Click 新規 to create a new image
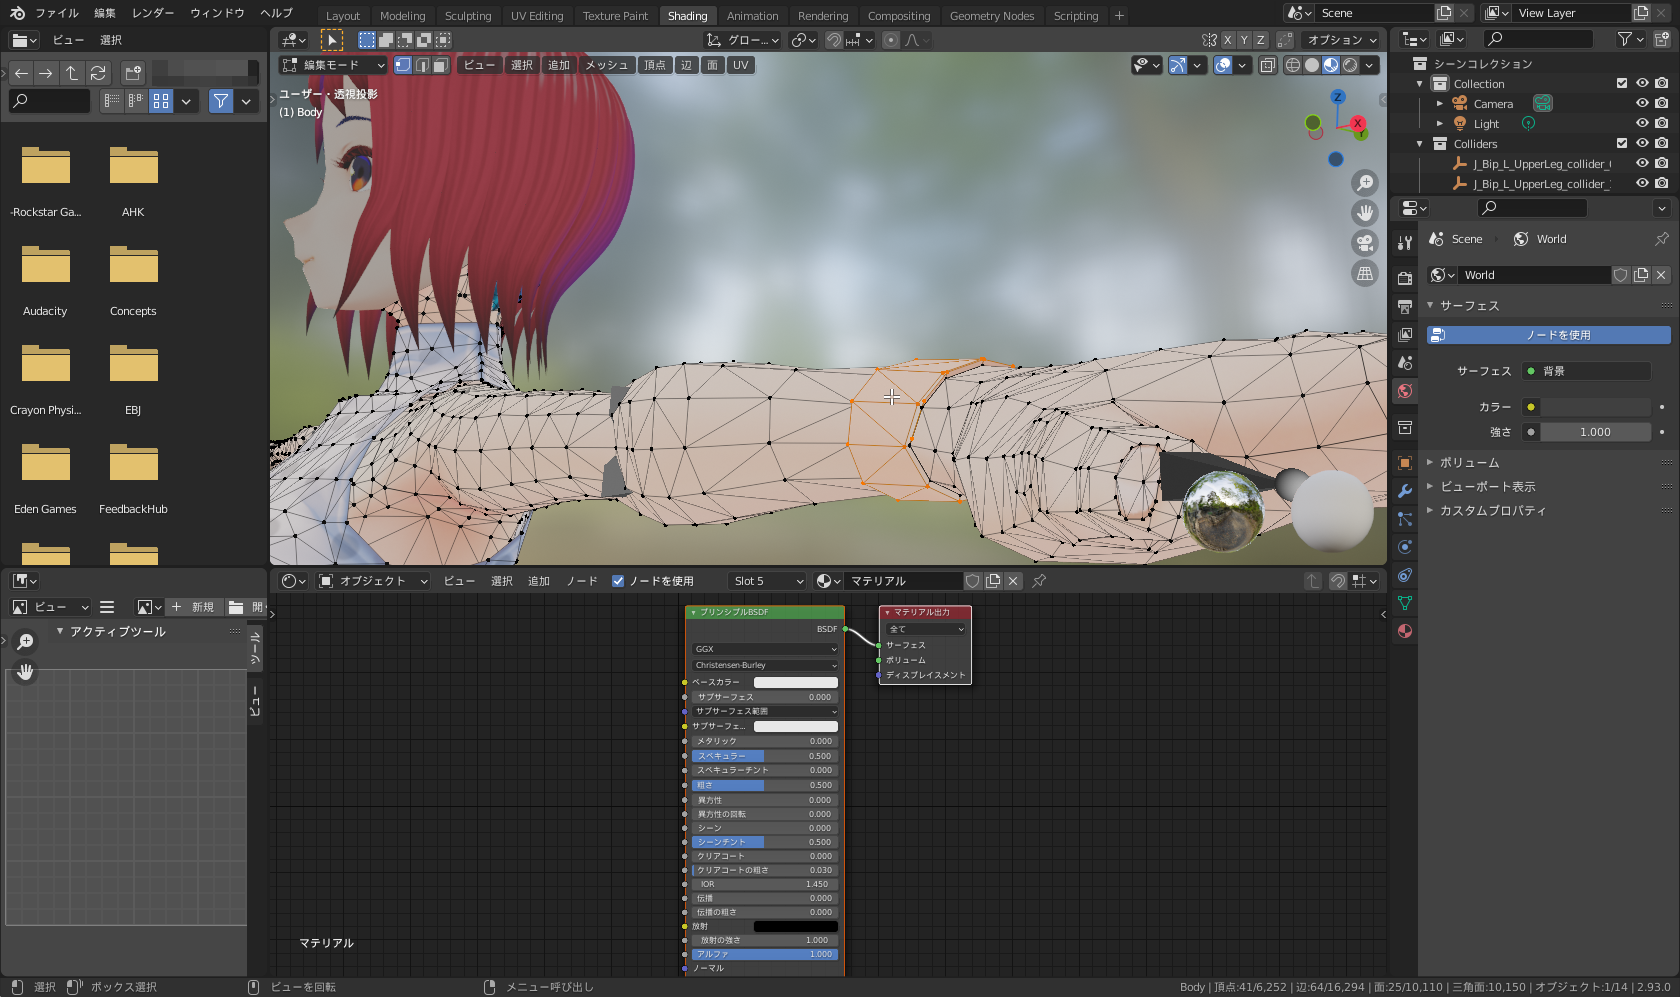 pos(193,607)
